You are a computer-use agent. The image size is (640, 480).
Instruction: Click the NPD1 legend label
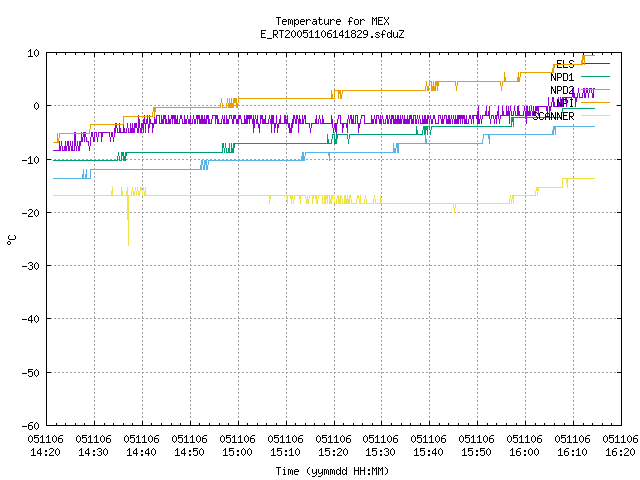(562, 77)
